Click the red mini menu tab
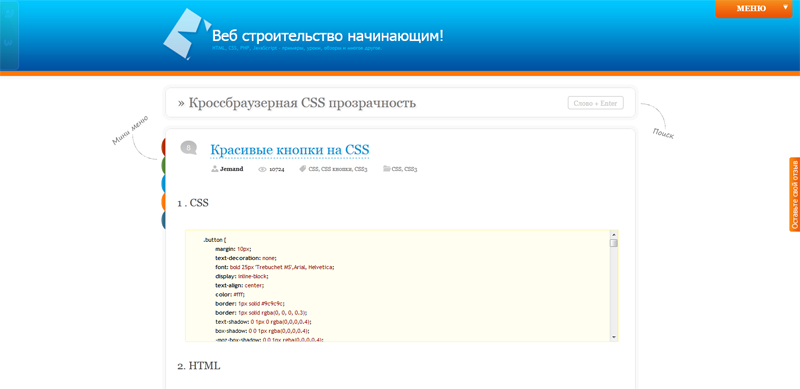The image size is (800, 389). [x=163, y=147]
